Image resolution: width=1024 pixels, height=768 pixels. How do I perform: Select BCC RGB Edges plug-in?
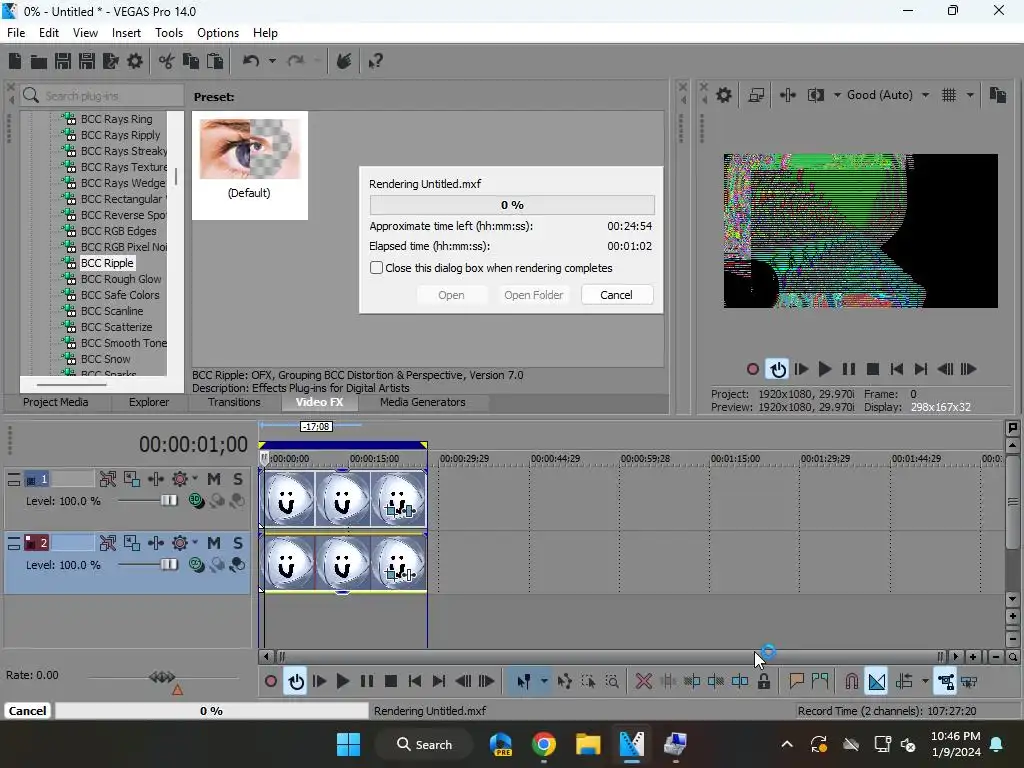point(118,231)
